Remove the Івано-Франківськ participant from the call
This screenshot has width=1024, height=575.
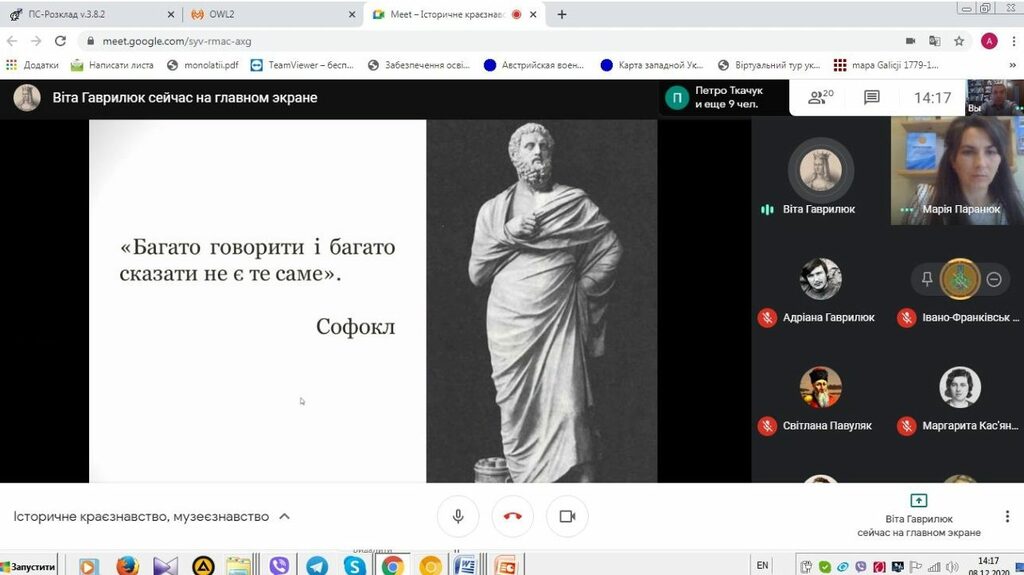(993, 280)
